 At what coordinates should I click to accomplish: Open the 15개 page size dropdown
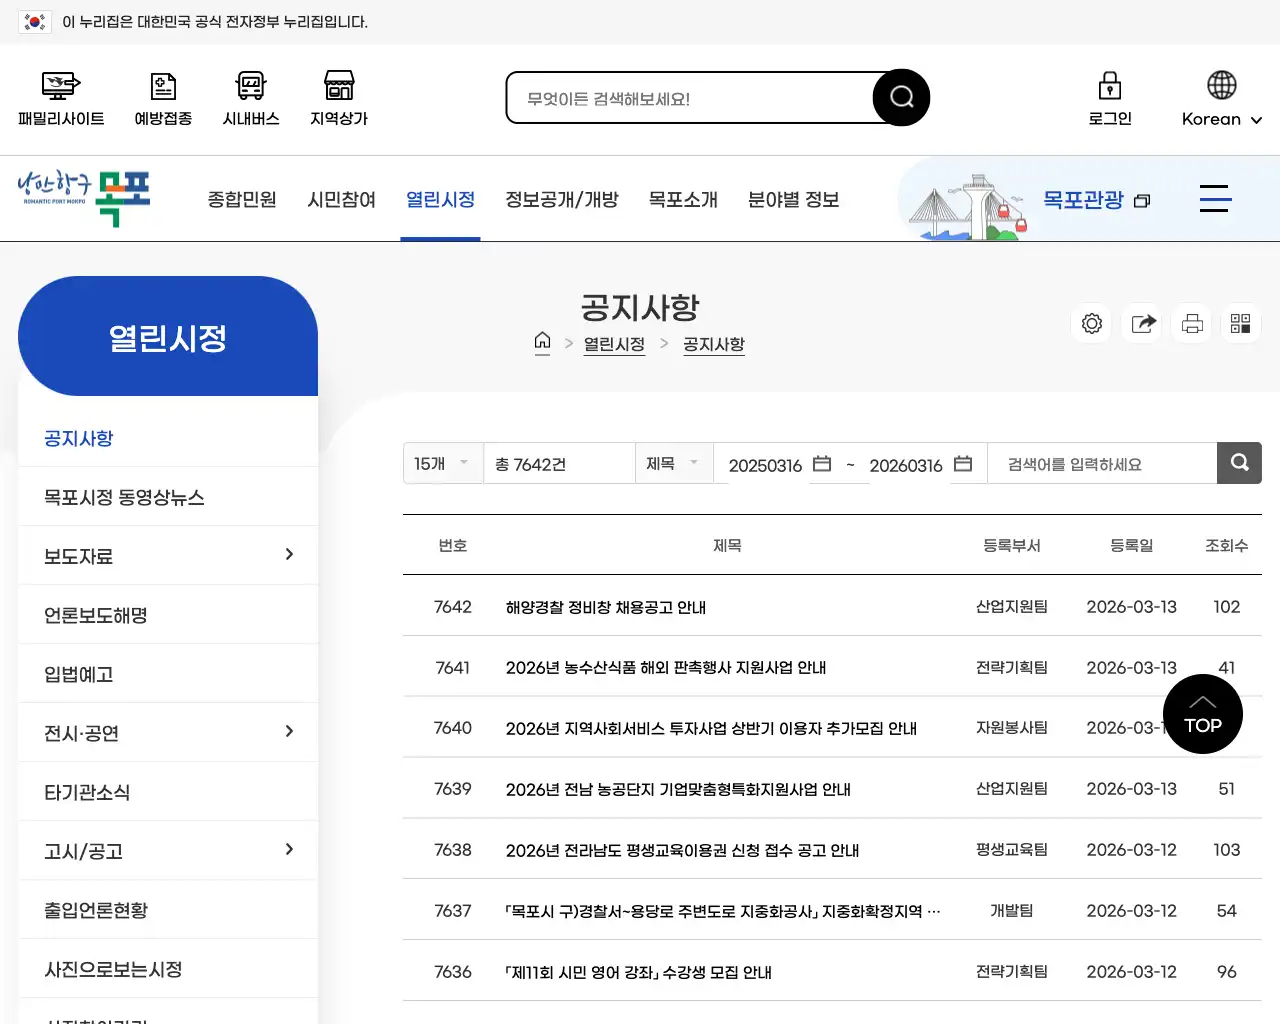[x=442, y=463]
